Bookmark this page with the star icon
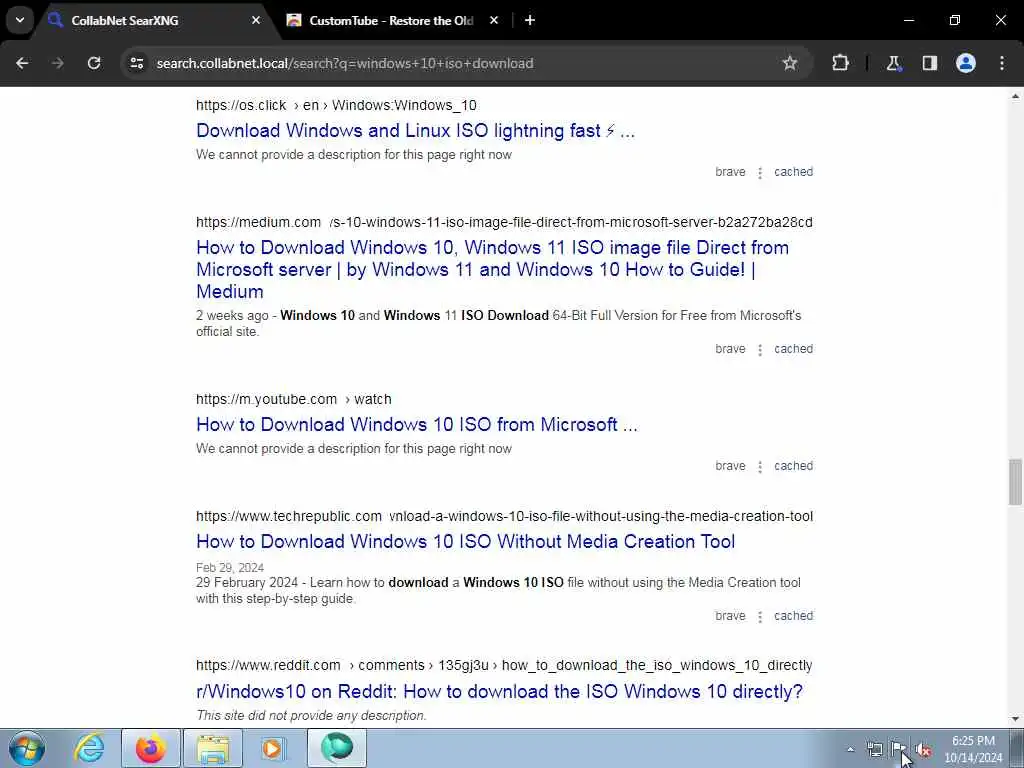1024x768 pixels. [x=790, y=63]
